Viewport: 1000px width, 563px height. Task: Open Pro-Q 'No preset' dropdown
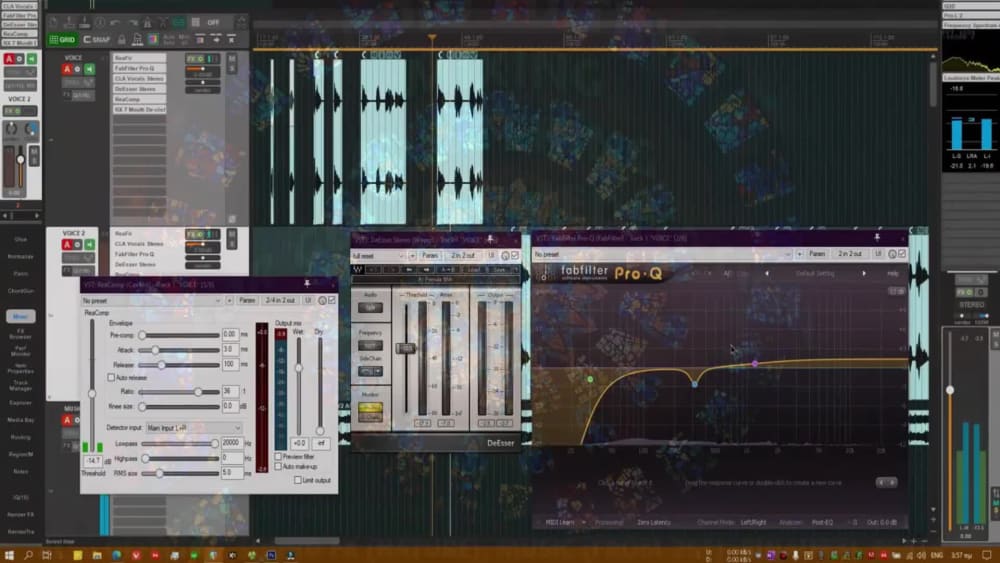pyautogui.click(x=661, y=254)
